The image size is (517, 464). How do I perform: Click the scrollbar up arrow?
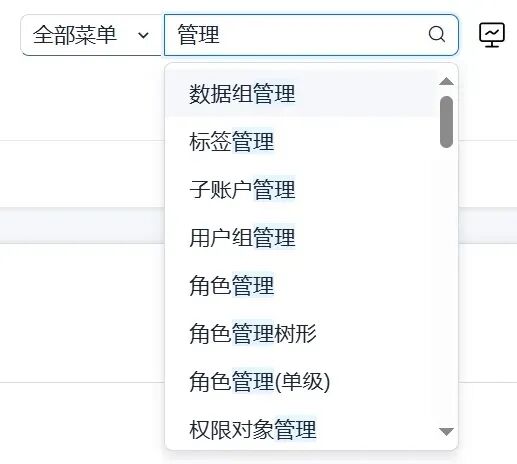pos(446,82)
